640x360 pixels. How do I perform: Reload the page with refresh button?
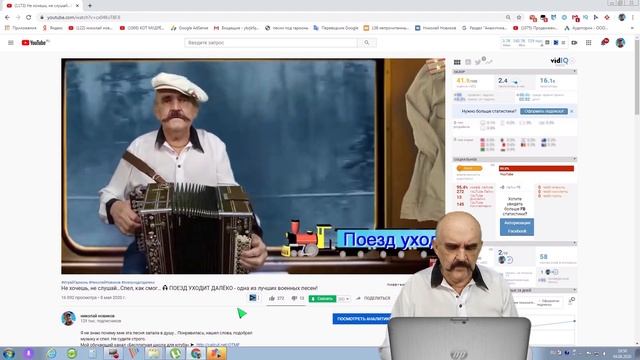pyautogui.click(x=29, y=18)
